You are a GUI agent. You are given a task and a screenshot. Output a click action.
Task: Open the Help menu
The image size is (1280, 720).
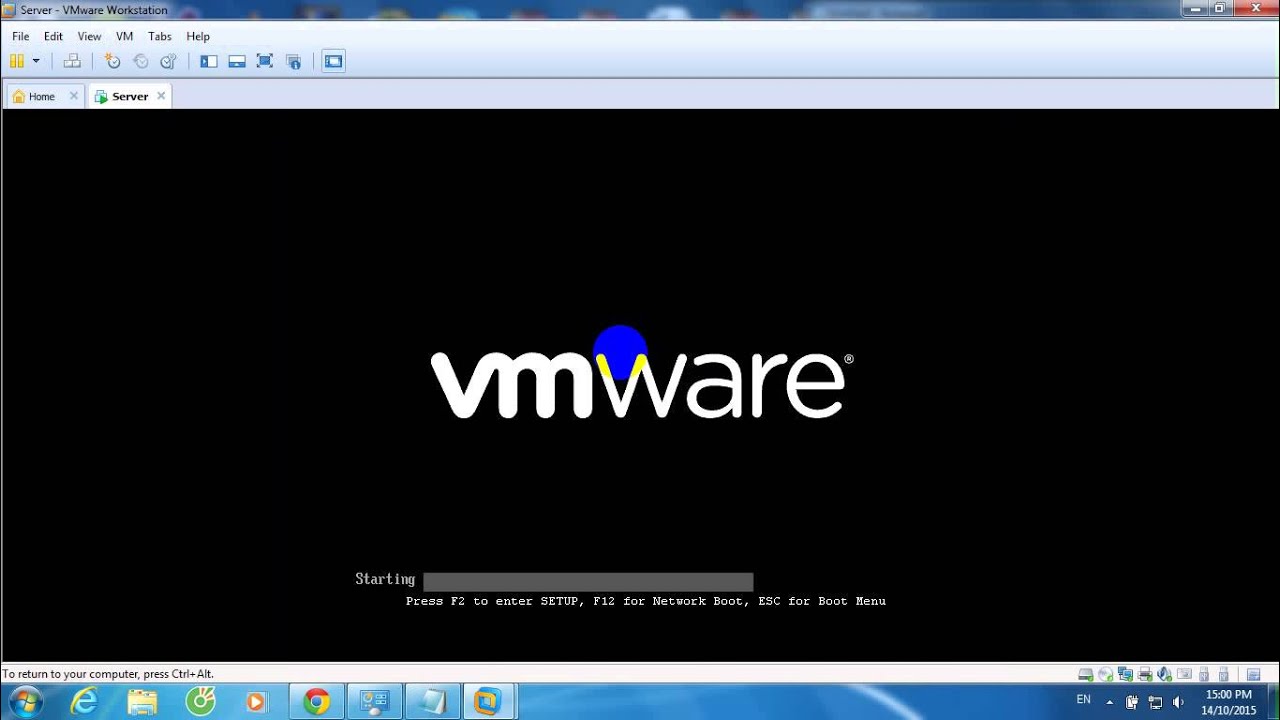coord(198,36)
